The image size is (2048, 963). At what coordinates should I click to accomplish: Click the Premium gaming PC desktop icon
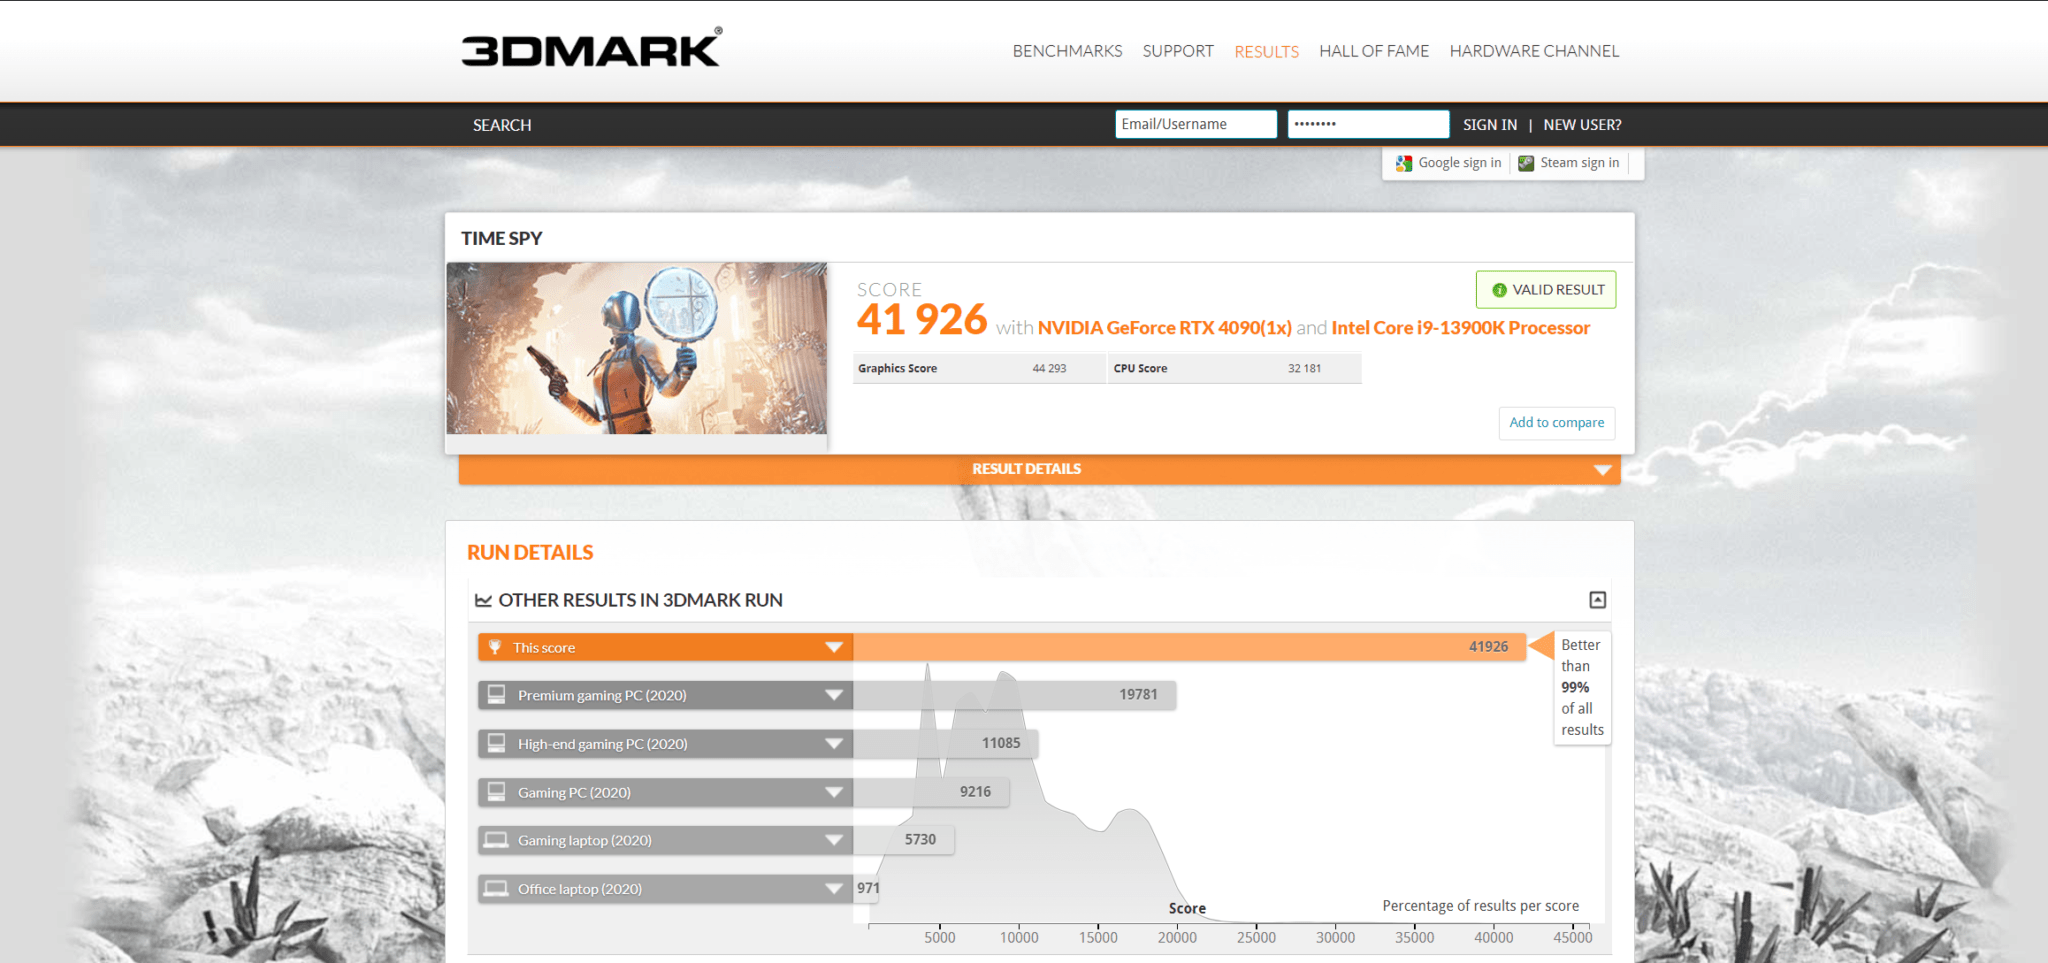496,695
